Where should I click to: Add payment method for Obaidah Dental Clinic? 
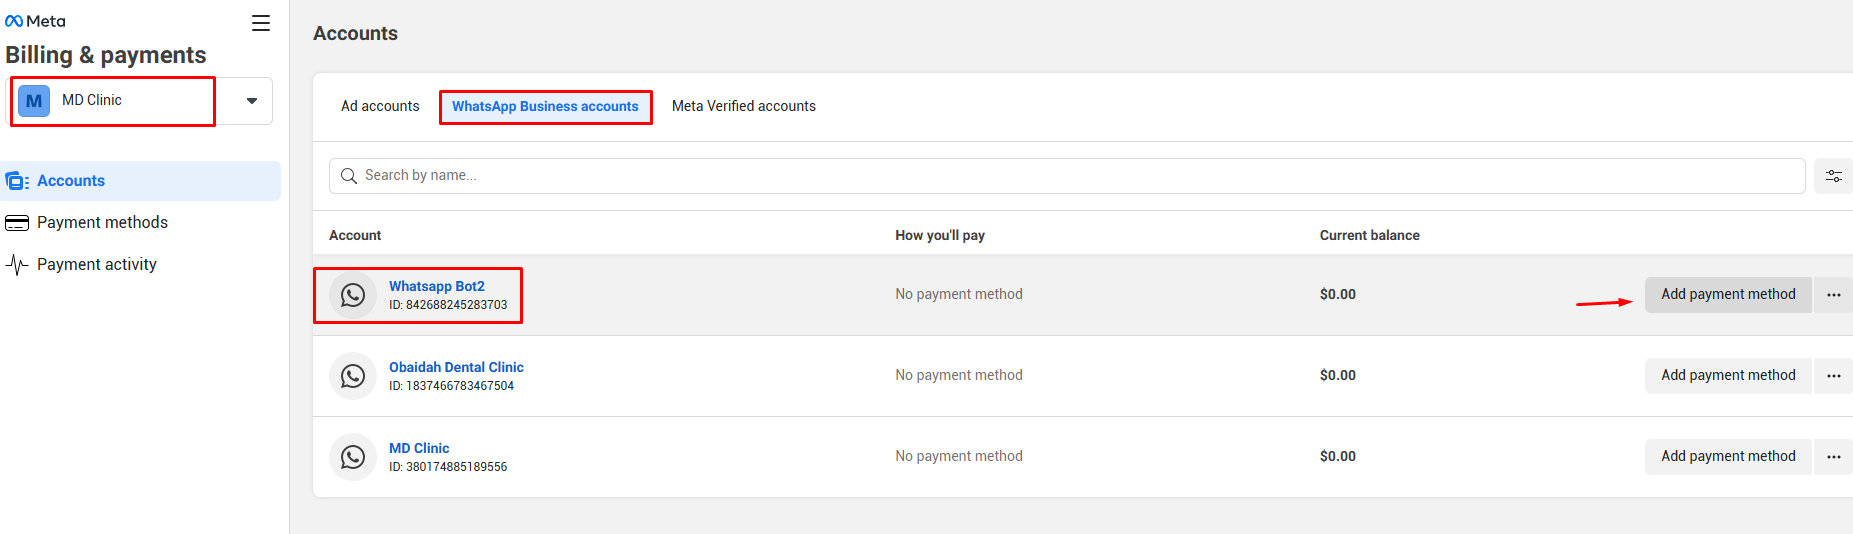tap(1727, 376)
